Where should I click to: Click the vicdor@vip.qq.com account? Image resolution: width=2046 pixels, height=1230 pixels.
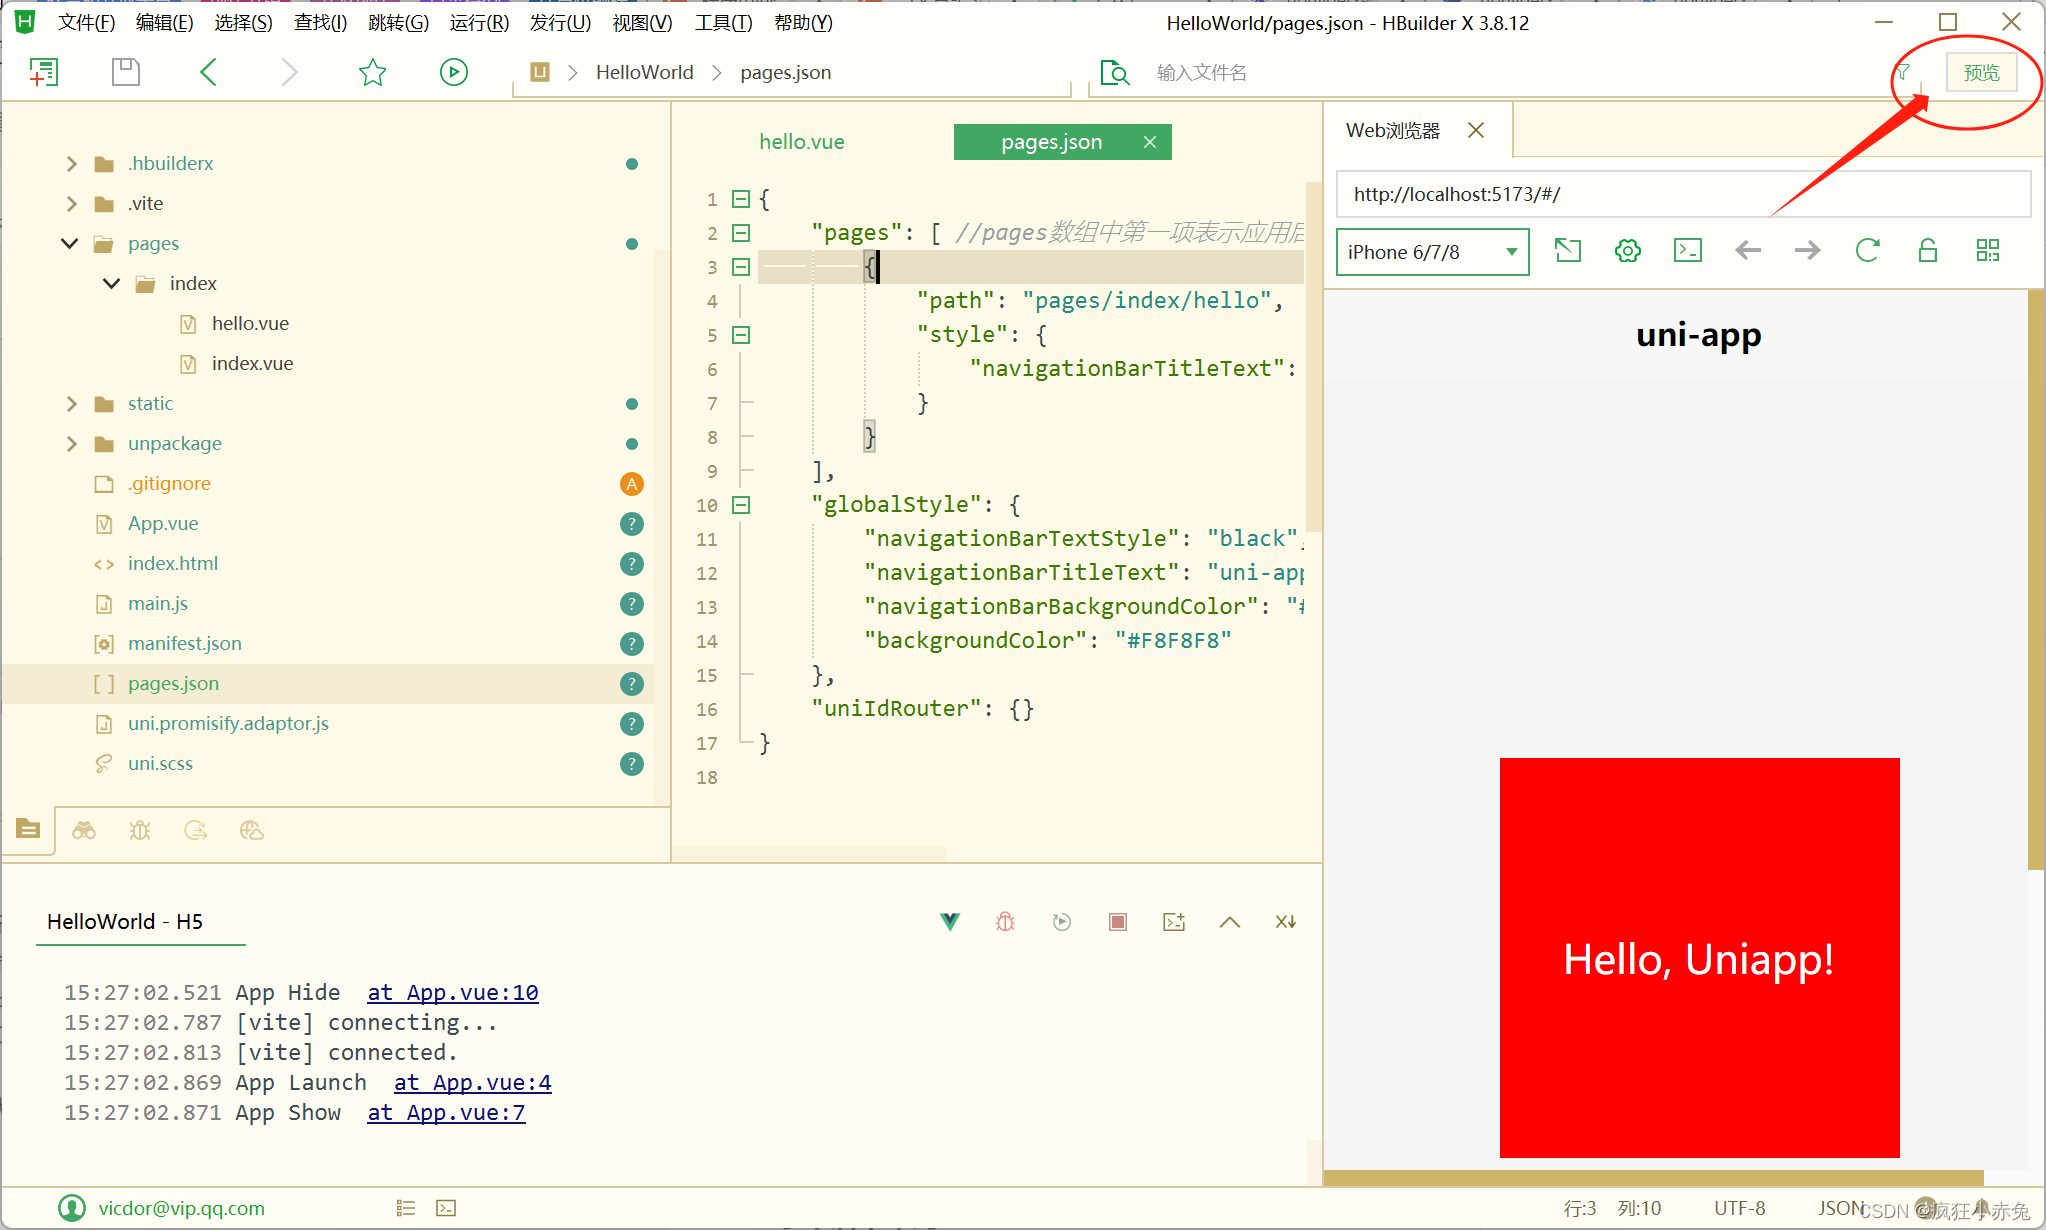coord(181,1208)
